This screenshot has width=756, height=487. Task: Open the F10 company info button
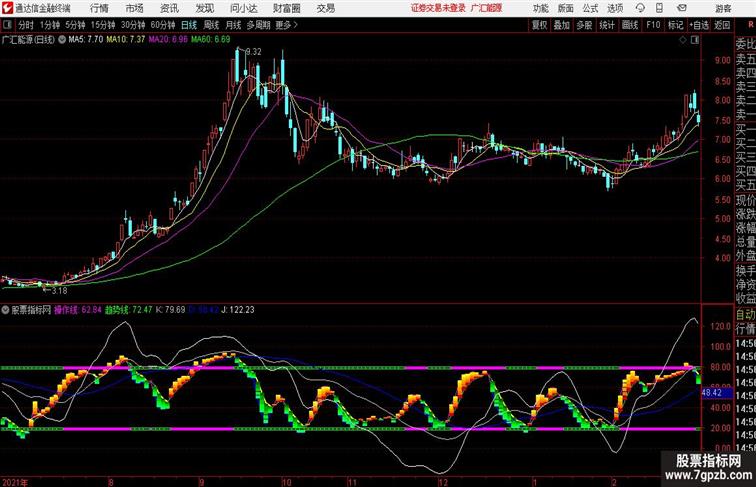click(653, 25)
